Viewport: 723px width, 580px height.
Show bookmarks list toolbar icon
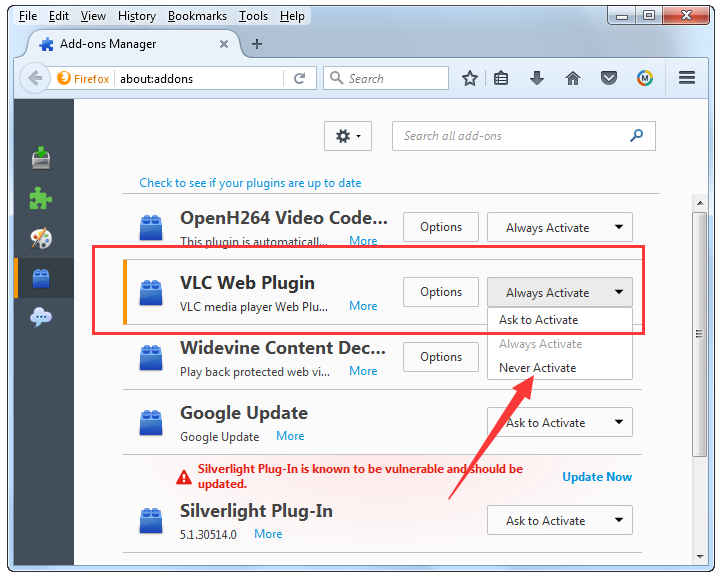point(501,78)
